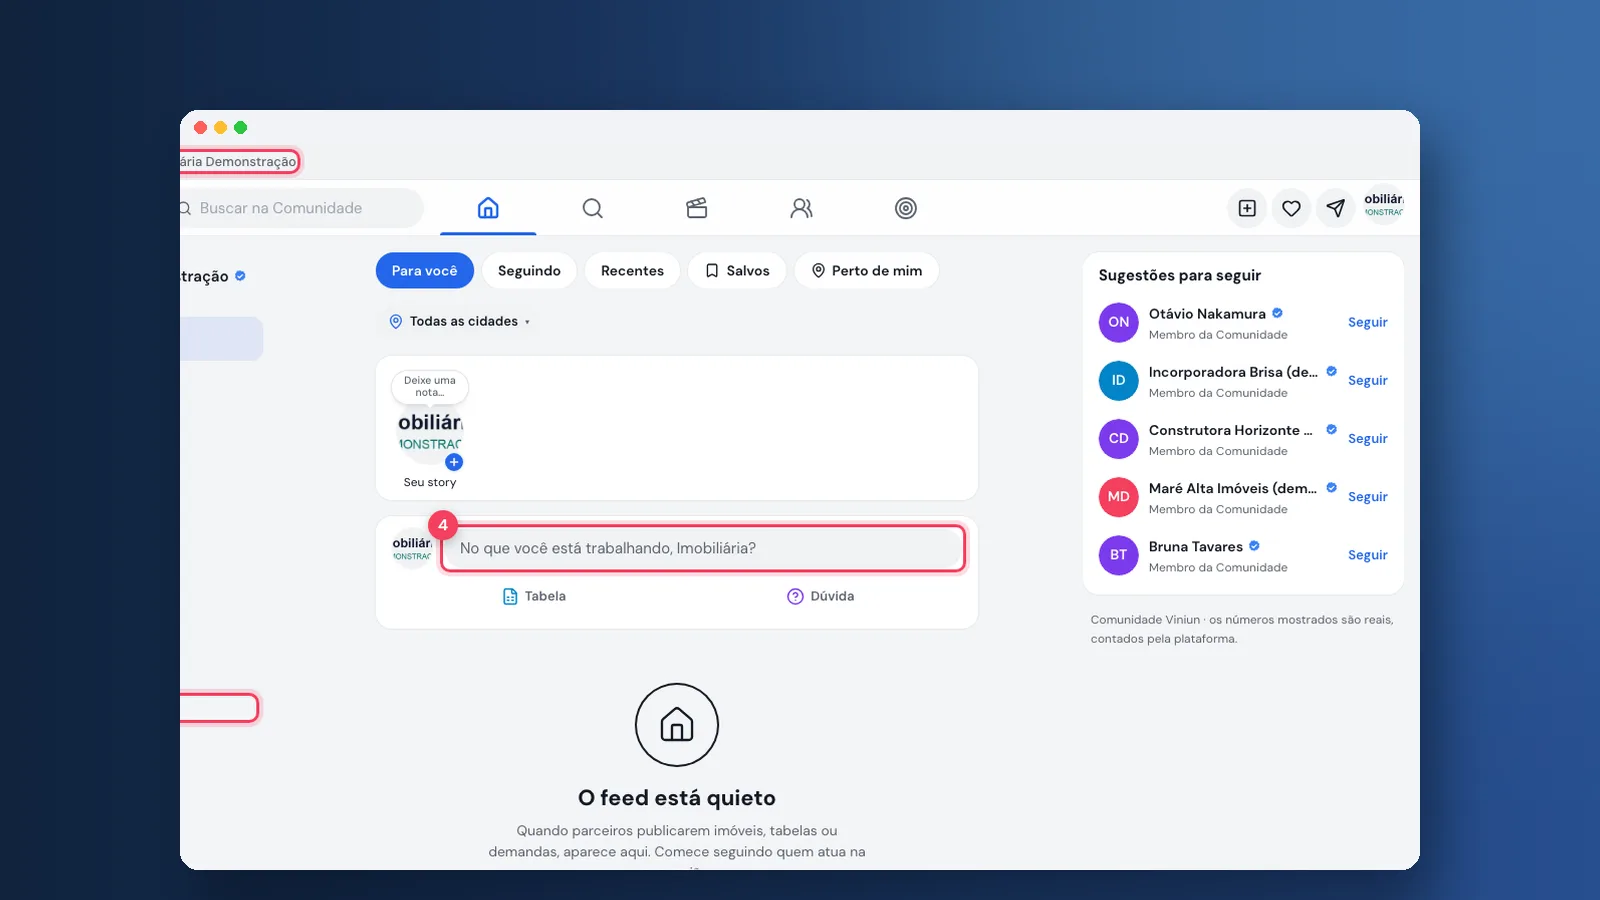Switch to the Seguindo tab
This screenshot has width=1600, height=900.
[529, 271]
